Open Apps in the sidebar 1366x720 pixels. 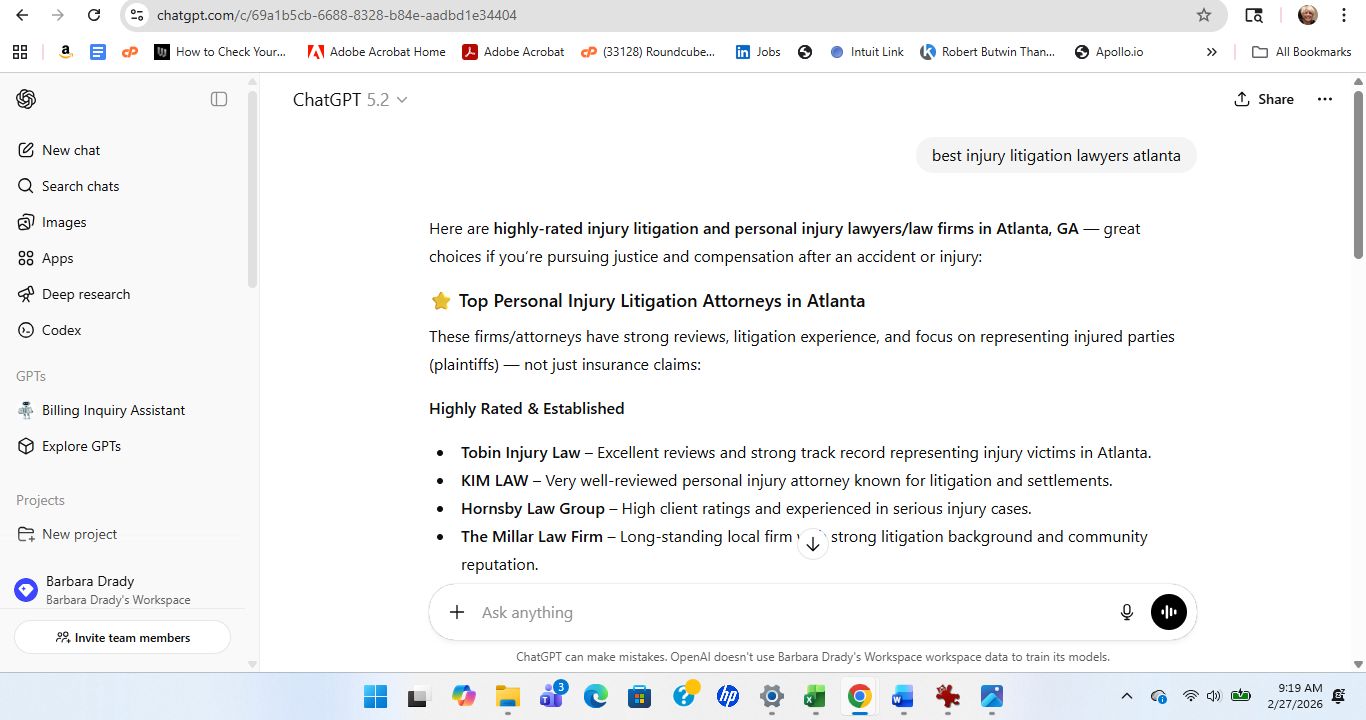(47, 258)
